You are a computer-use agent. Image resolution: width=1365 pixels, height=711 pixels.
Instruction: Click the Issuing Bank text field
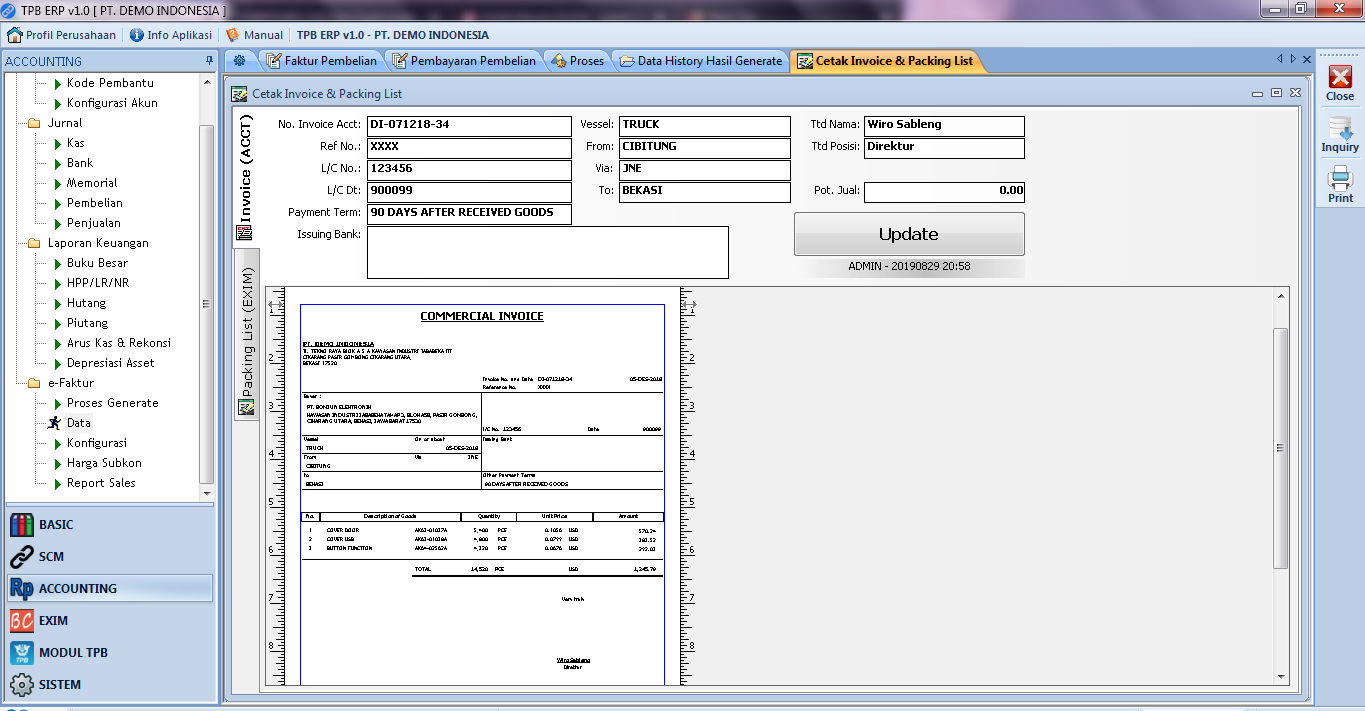pos(547,252)
